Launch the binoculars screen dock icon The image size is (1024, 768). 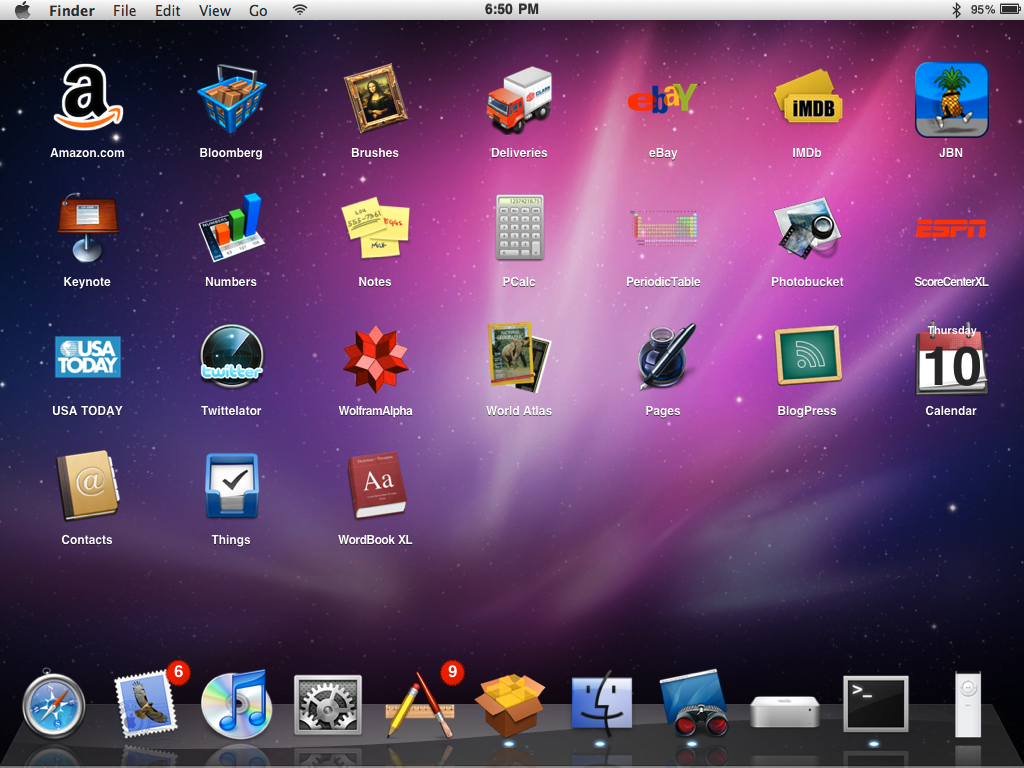(x=694, y=704)
